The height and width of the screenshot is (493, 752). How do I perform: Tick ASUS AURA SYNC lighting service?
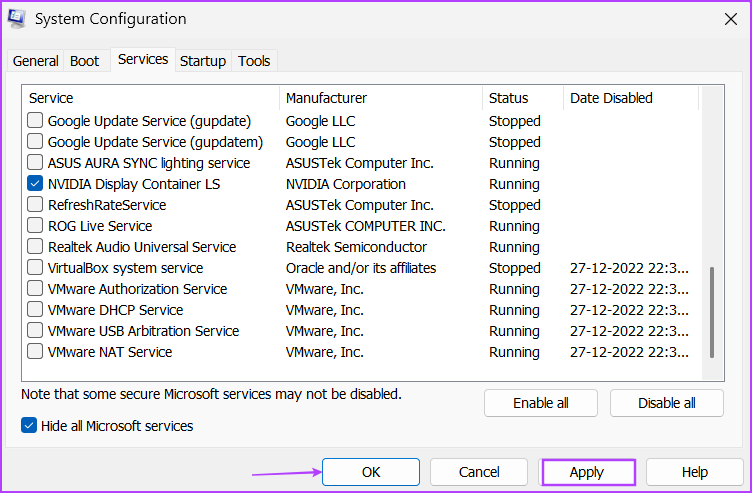(35, 163)
